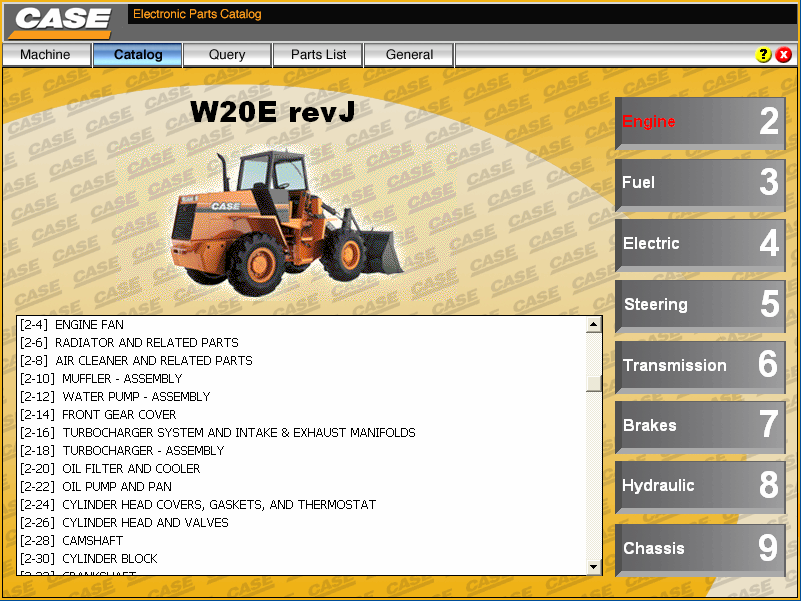
Task: Click the W20E revJ model title
Action: pos(272,112)
